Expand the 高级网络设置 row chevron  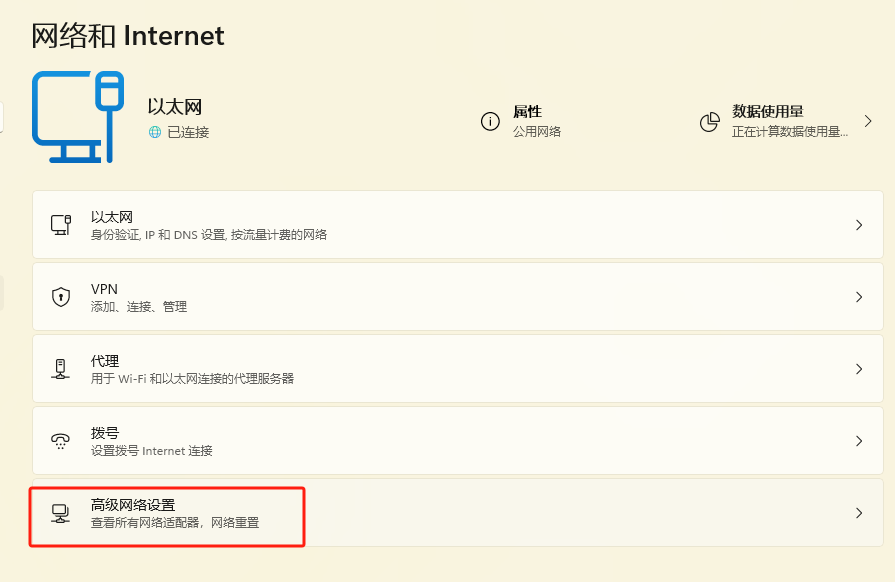858,513
